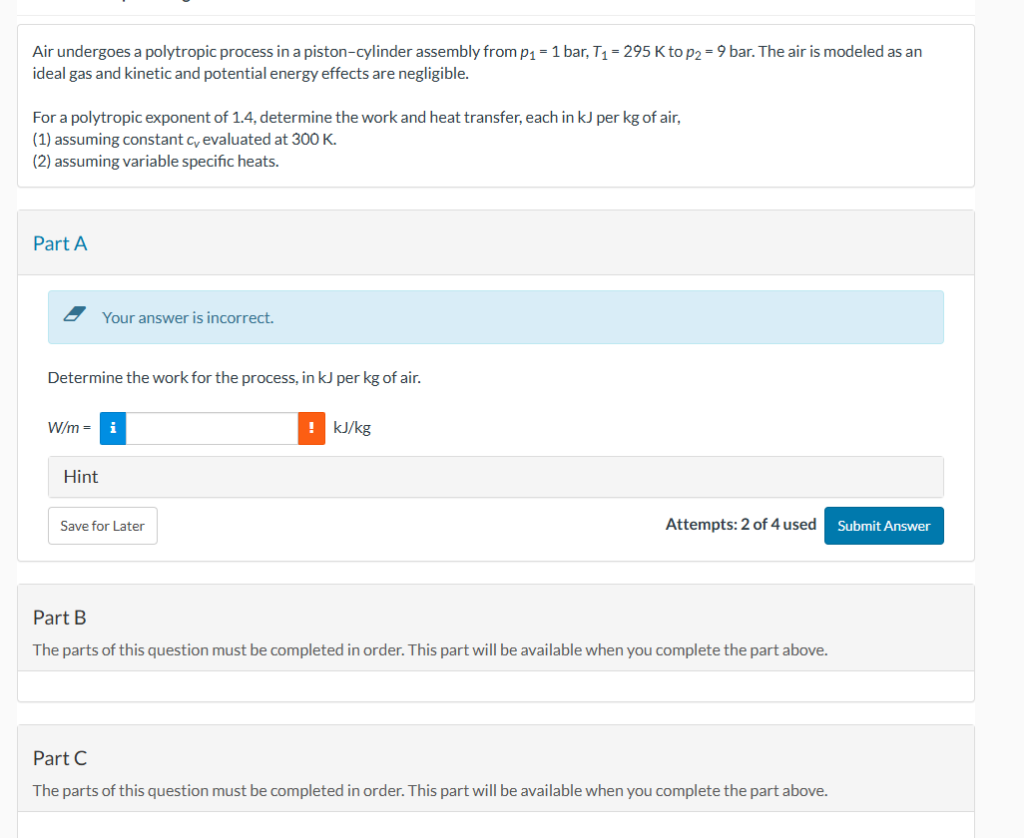Click the 'Your answer is incorrect.' message
The height and width of the screenshot is (838, 1024).
coord(188,317)
